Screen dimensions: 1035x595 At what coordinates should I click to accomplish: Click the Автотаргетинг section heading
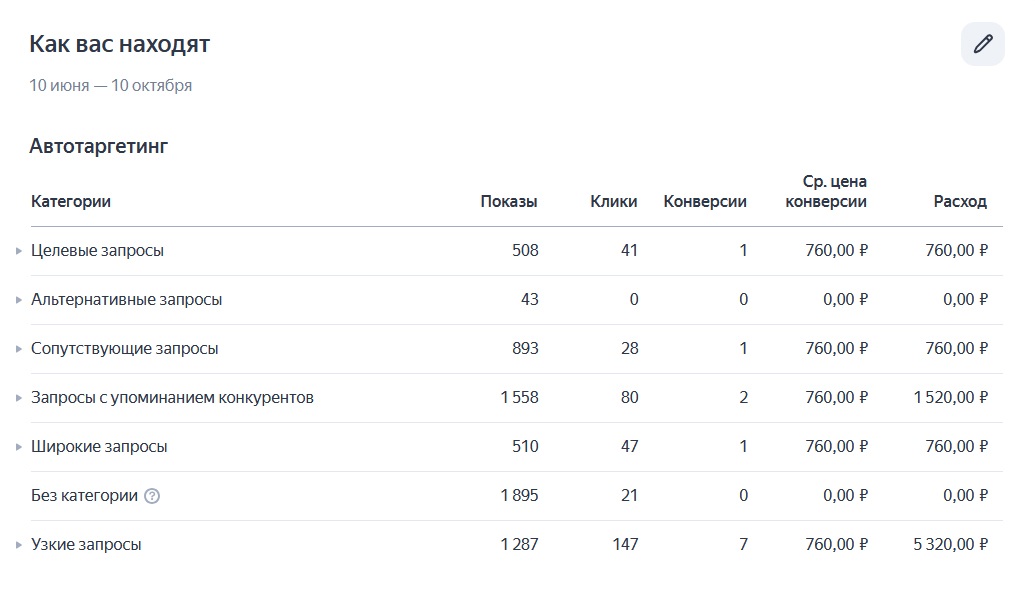click(x=99, y=147)
